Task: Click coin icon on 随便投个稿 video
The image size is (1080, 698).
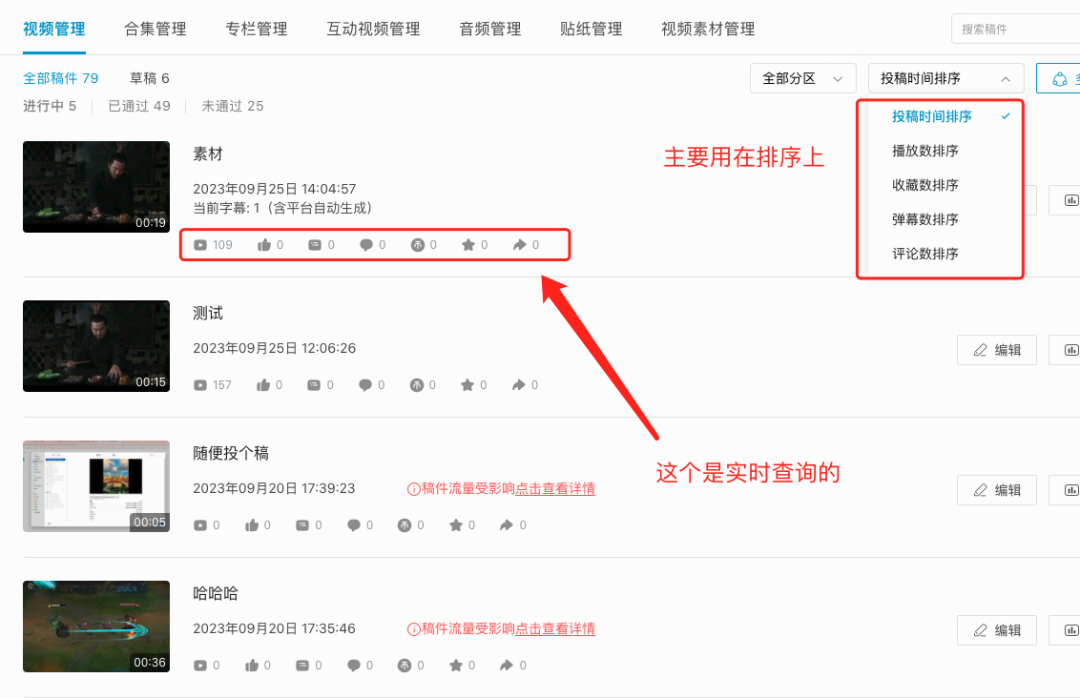Action: point(404,526)
